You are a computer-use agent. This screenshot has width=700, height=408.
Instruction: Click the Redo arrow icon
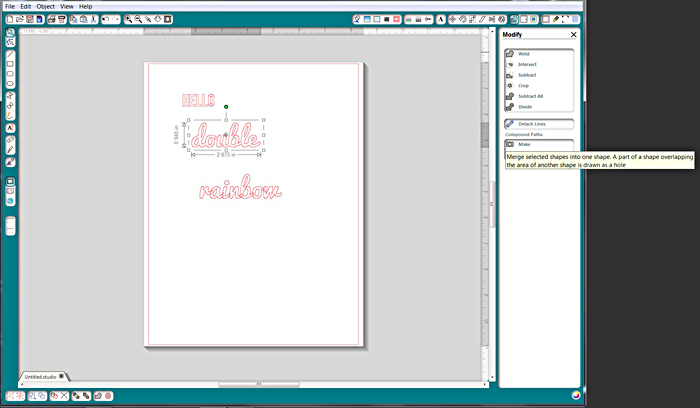click(x=116, y=19)
